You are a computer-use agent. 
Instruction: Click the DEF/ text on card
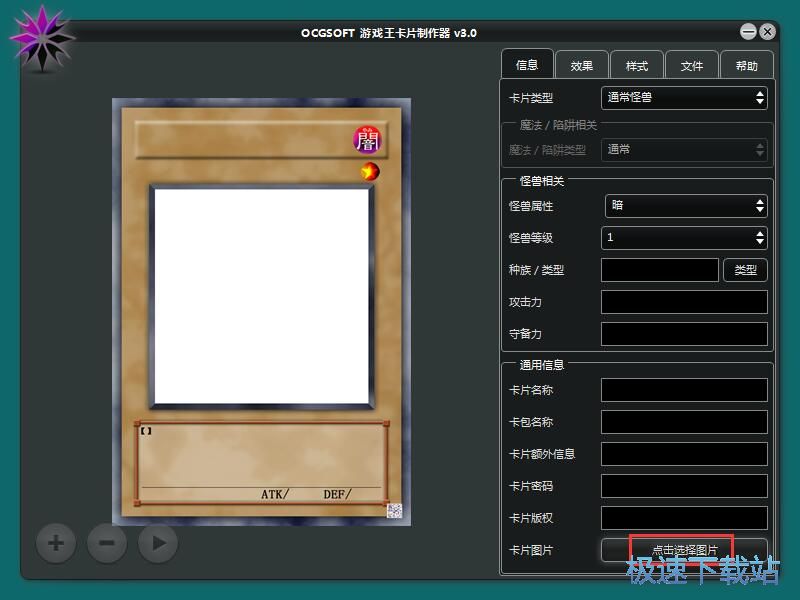[337, 494]
